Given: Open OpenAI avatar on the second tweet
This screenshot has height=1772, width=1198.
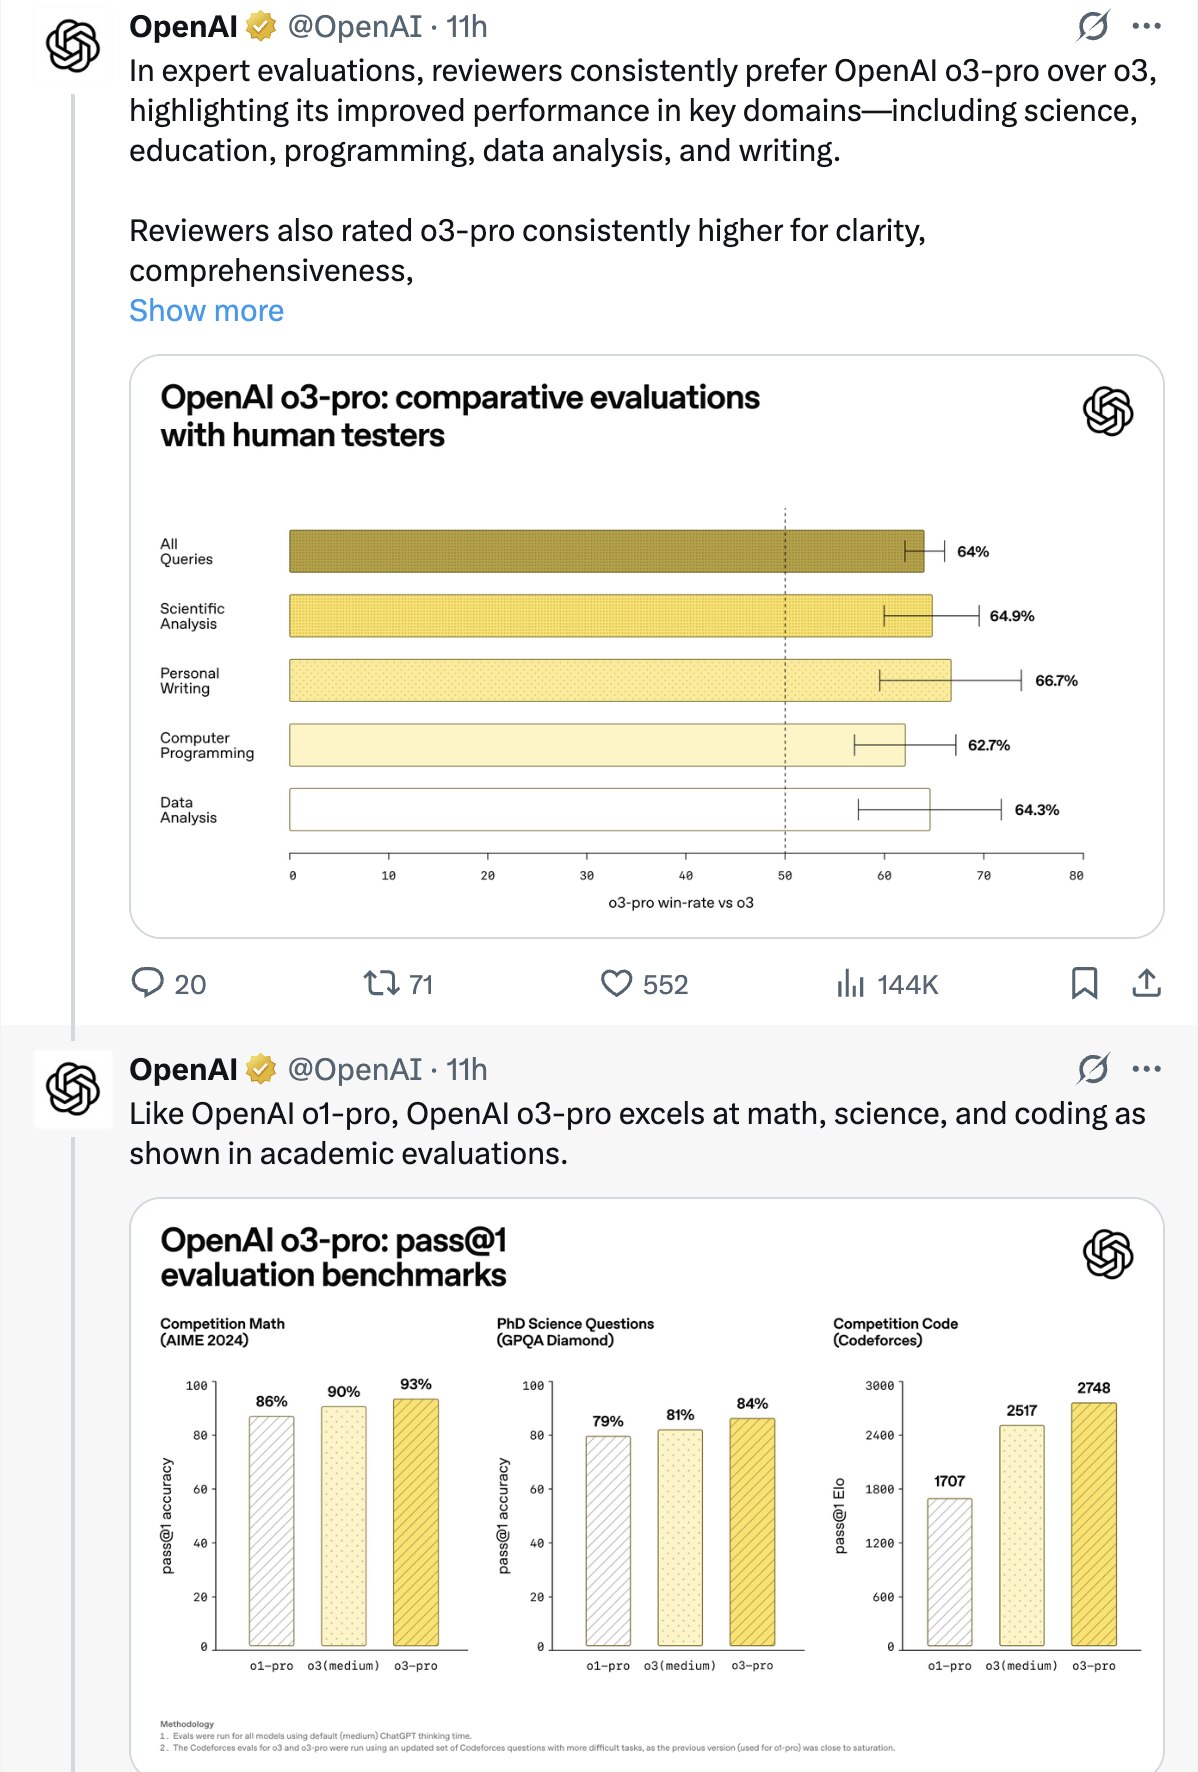Looking at the screenshot, I should click(73, 1089).
